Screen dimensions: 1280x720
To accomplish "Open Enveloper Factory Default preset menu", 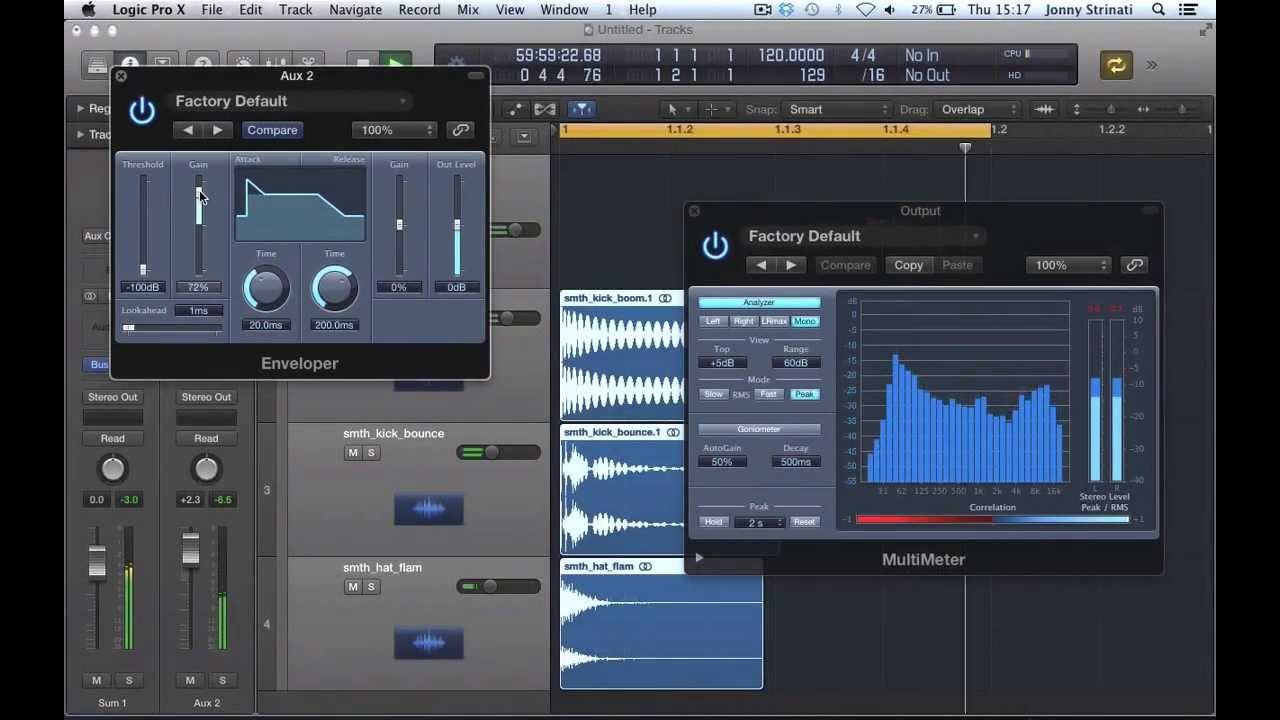I will 291,101.
